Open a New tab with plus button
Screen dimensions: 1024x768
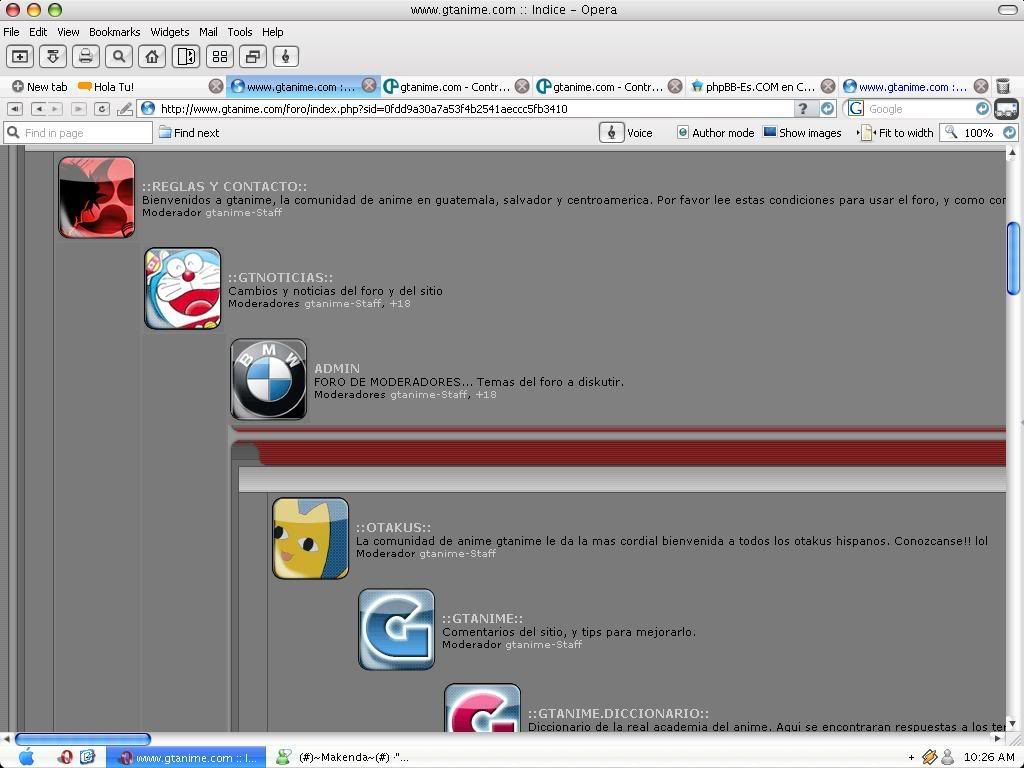click(x=40, y=87)
